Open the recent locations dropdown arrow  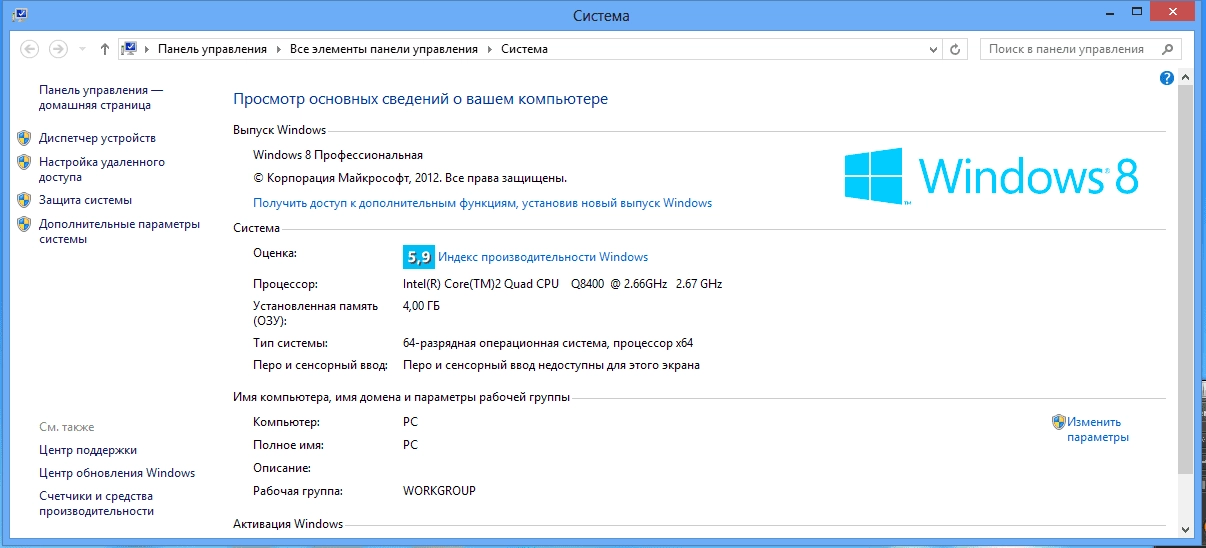tap(82, 49)
